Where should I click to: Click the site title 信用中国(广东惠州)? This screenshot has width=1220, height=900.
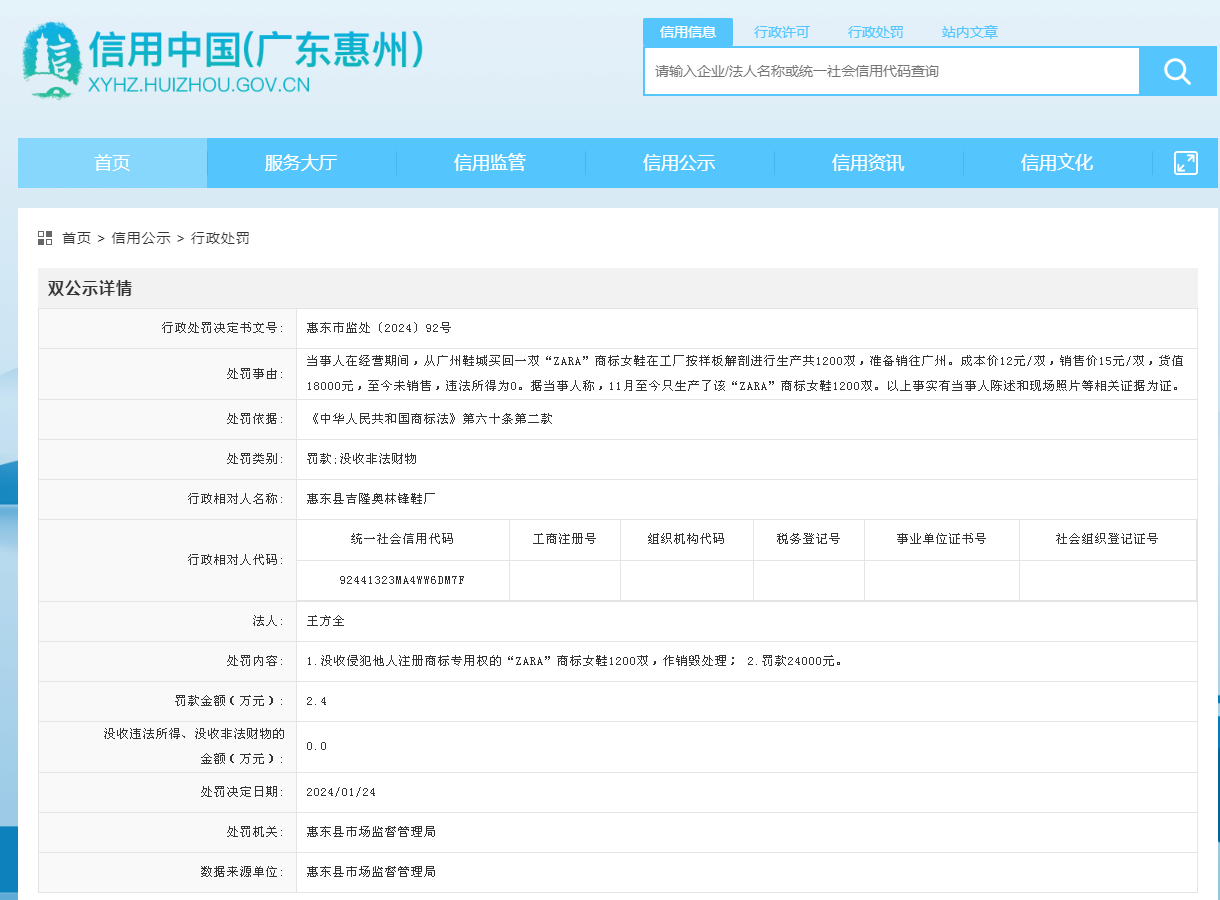256,49
